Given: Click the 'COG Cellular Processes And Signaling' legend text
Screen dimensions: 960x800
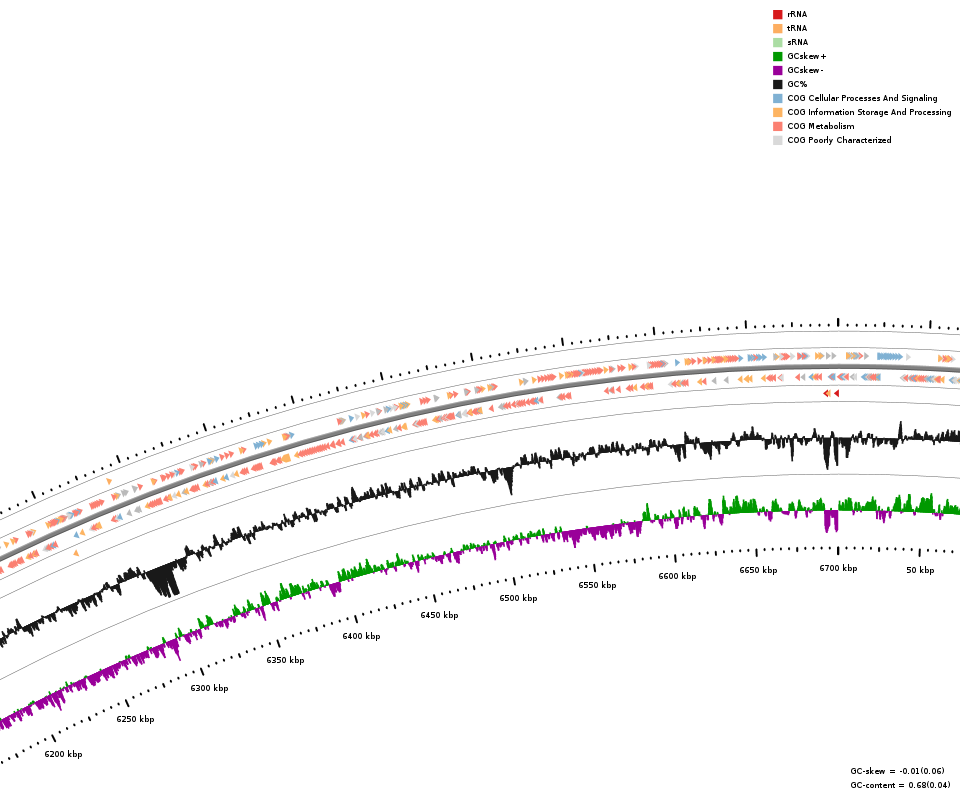Looking at the screenshot, I should tap(862, 99).
